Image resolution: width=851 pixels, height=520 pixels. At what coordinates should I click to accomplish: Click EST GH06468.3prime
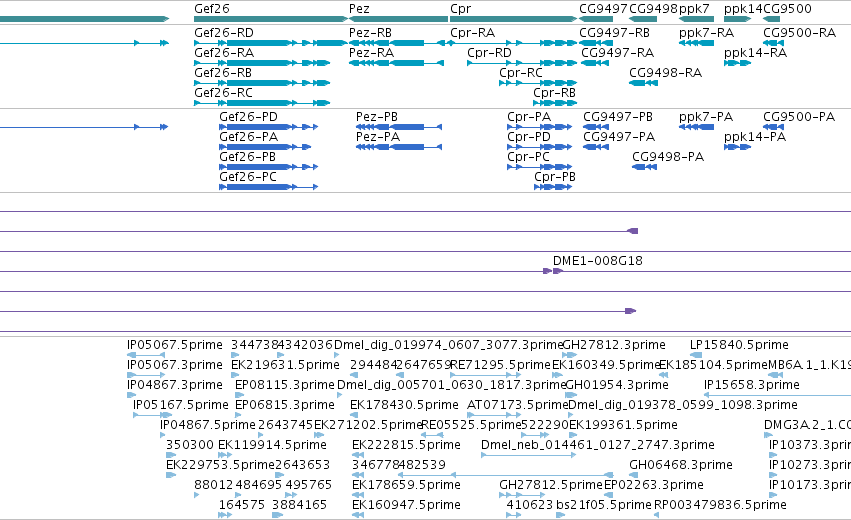(x=681, y=465)
